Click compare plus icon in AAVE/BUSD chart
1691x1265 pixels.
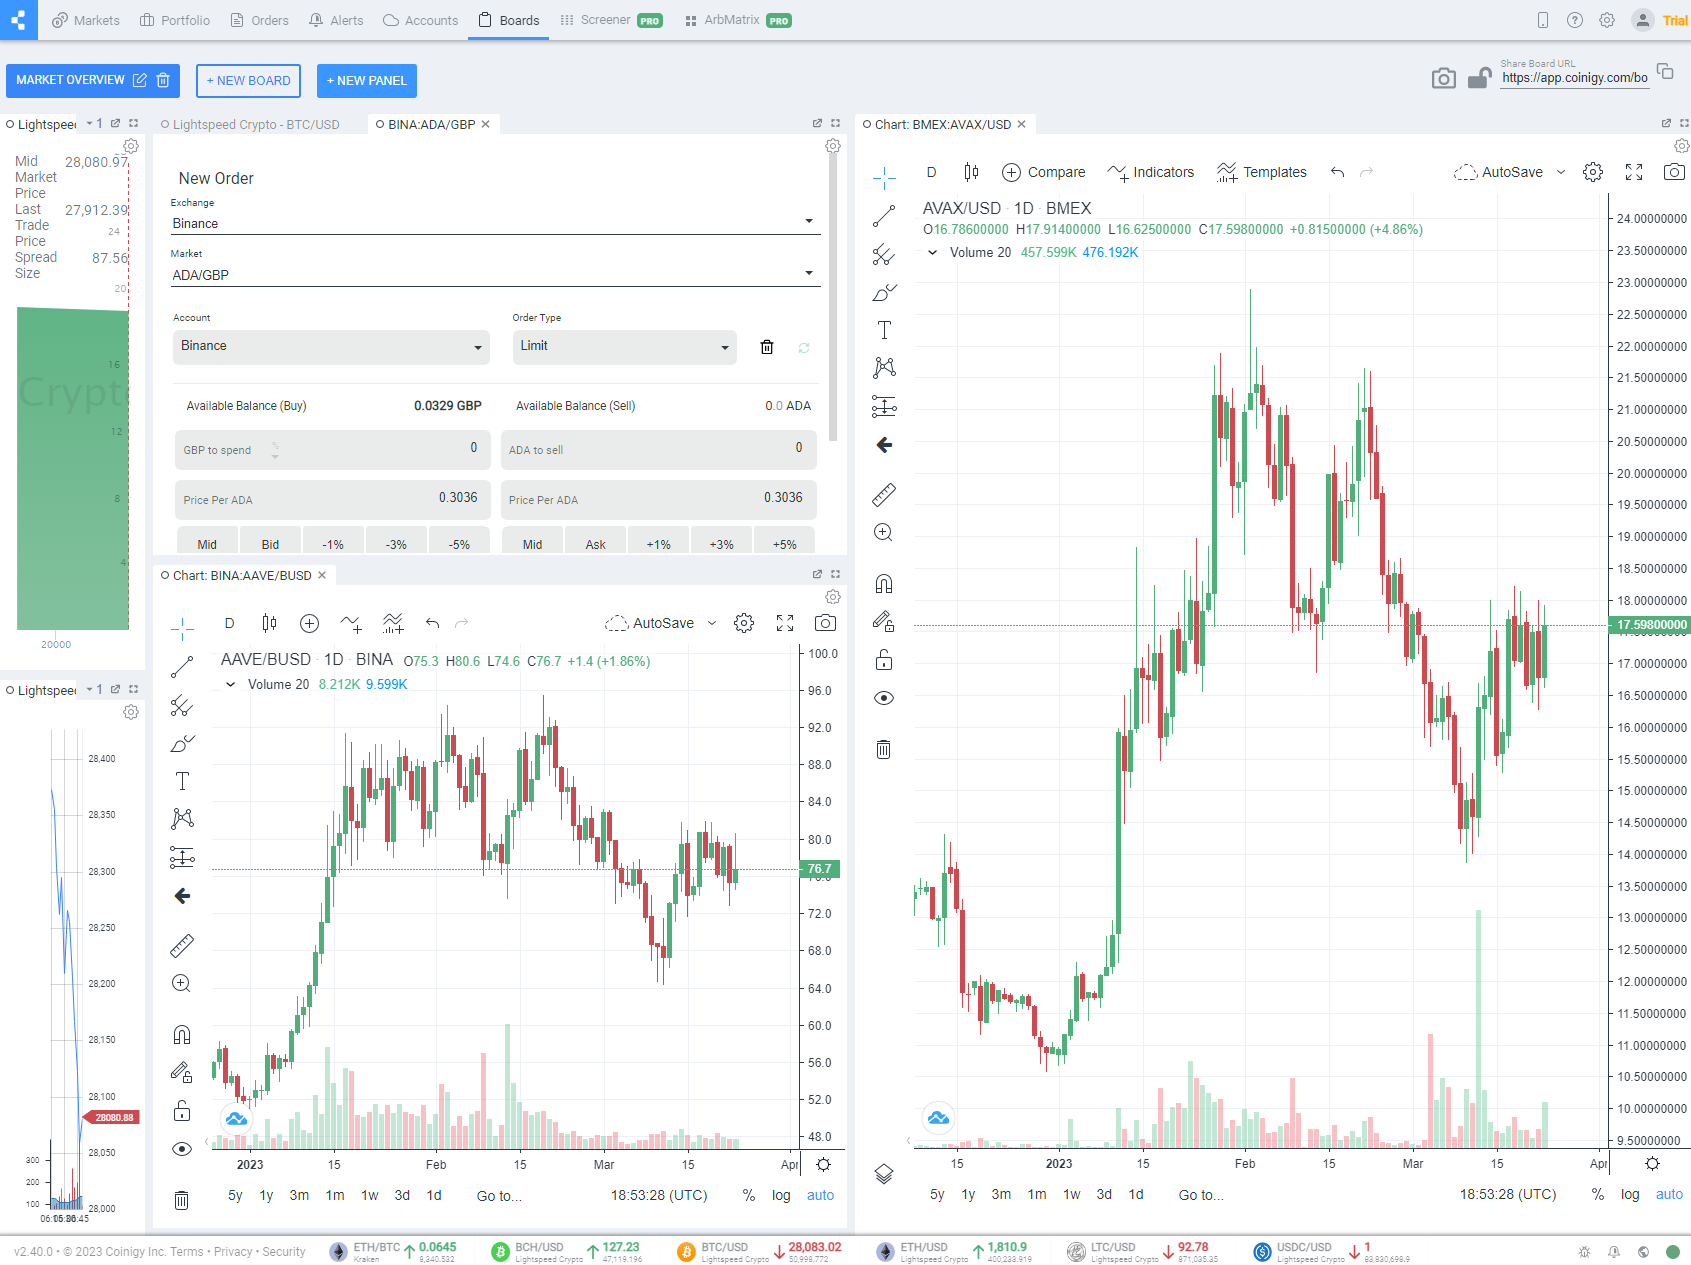click(x=310, y=623)
